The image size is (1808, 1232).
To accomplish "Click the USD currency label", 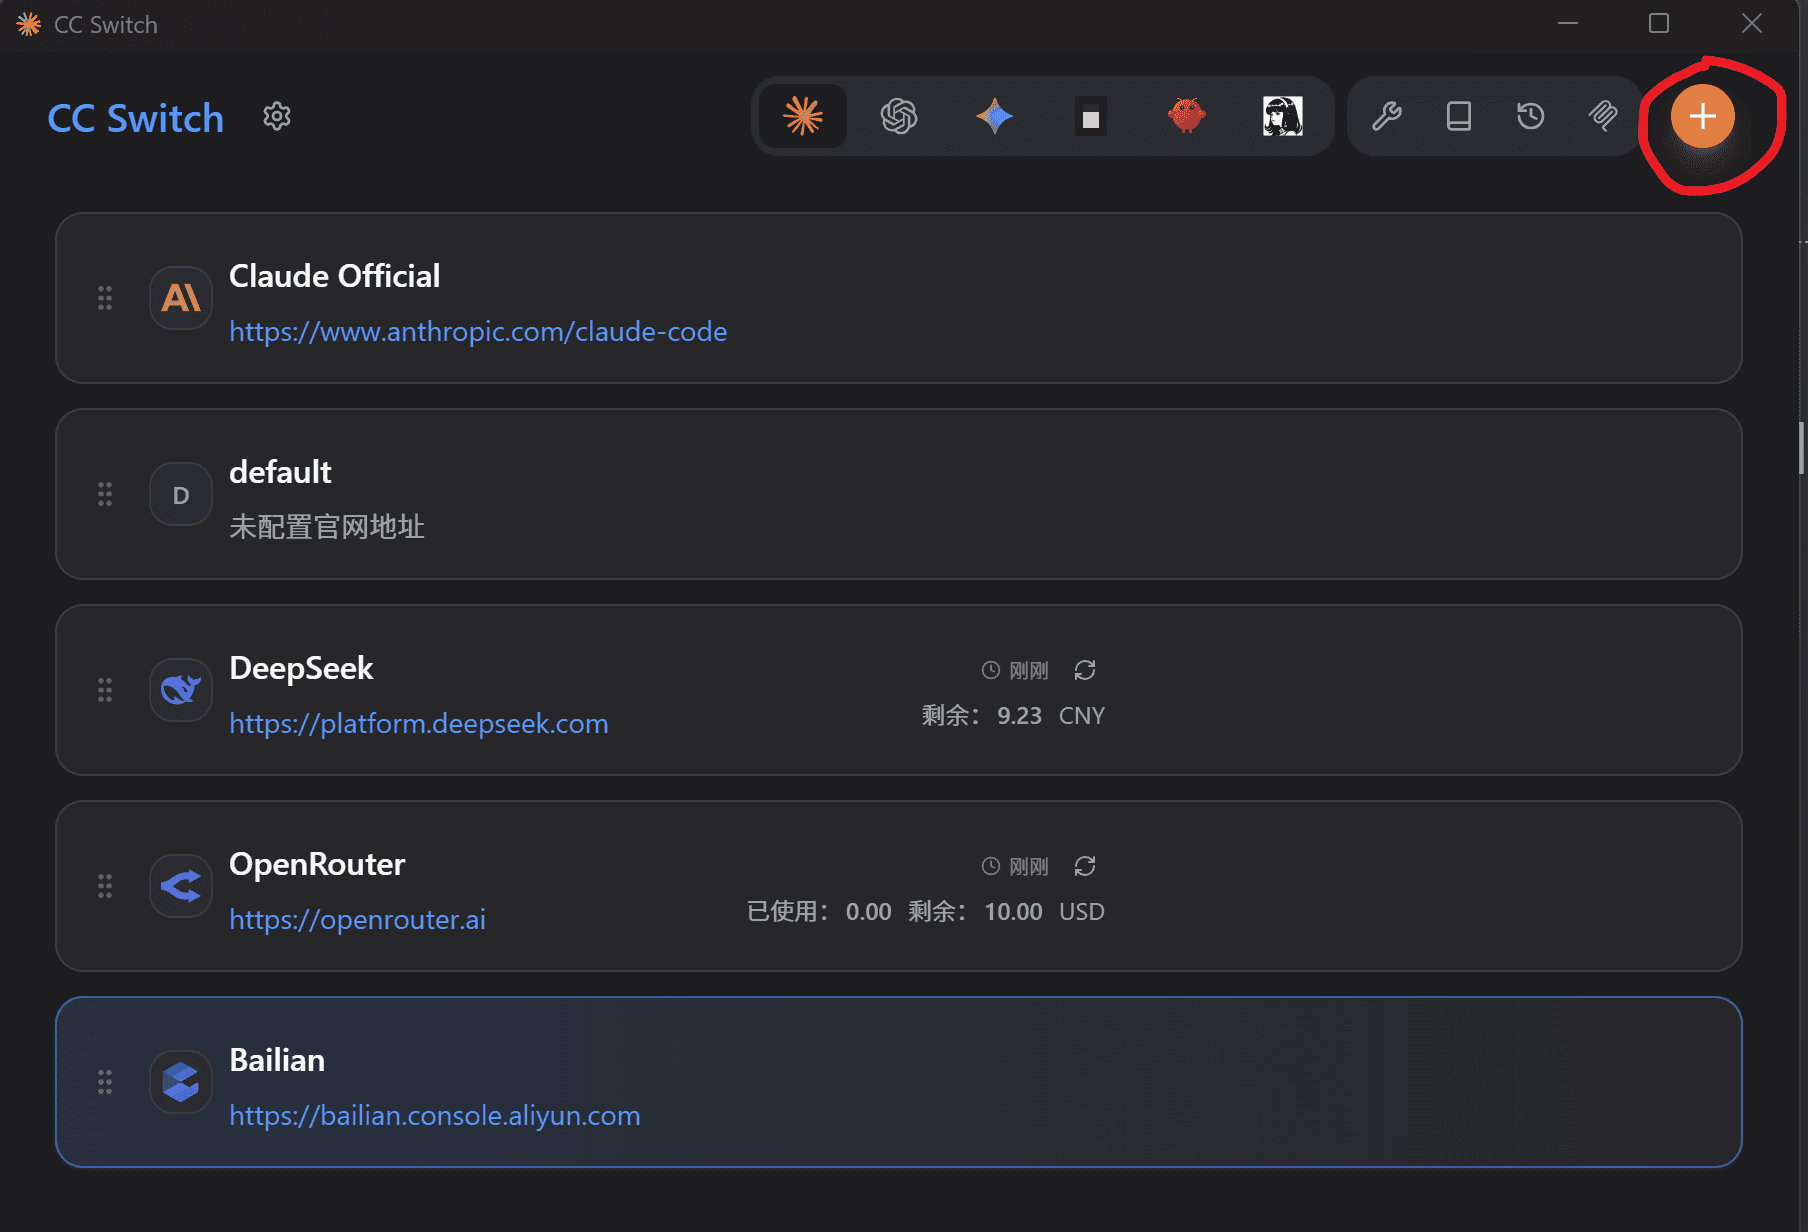I will coord(1082,912).
